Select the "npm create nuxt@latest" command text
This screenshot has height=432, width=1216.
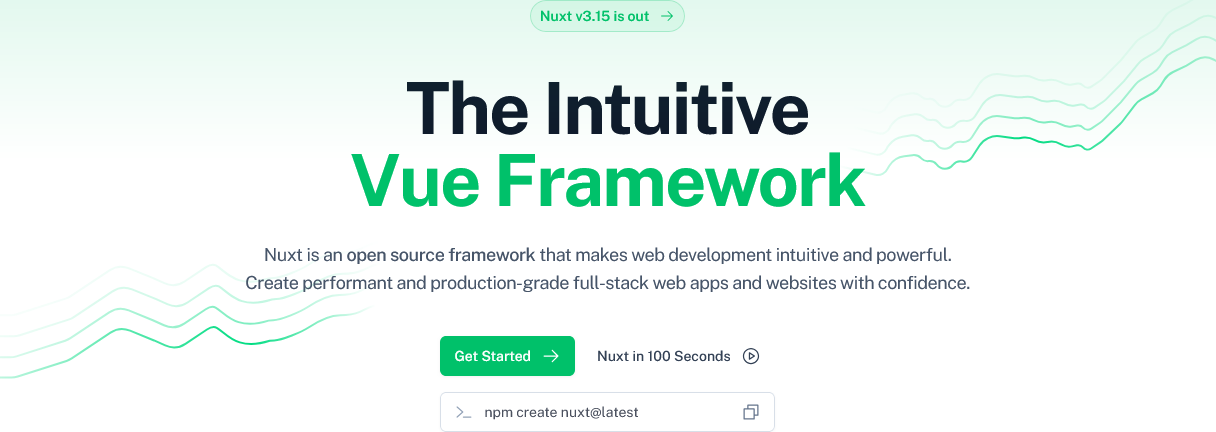click(x=561, y=412)
